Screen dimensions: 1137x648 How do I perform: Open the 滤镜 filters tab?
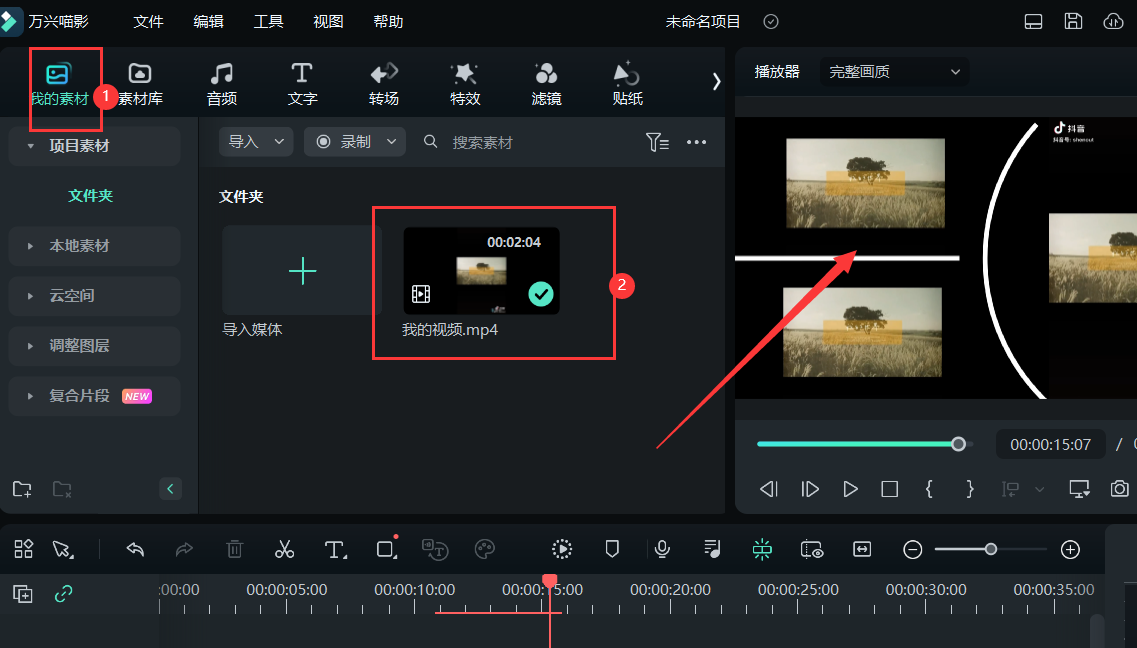point(546,84)
